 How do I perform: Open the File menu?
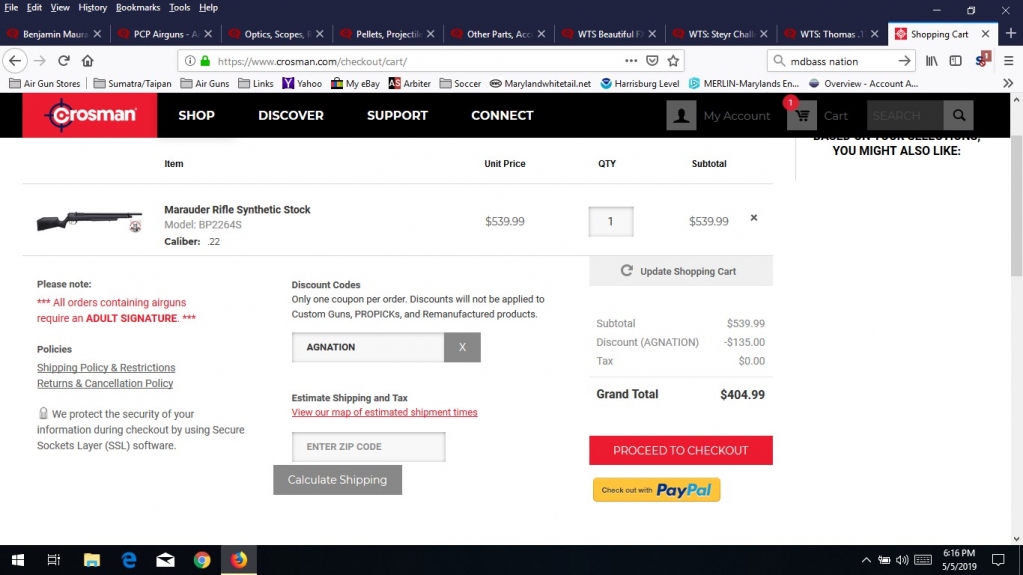(x=11, y=8)
